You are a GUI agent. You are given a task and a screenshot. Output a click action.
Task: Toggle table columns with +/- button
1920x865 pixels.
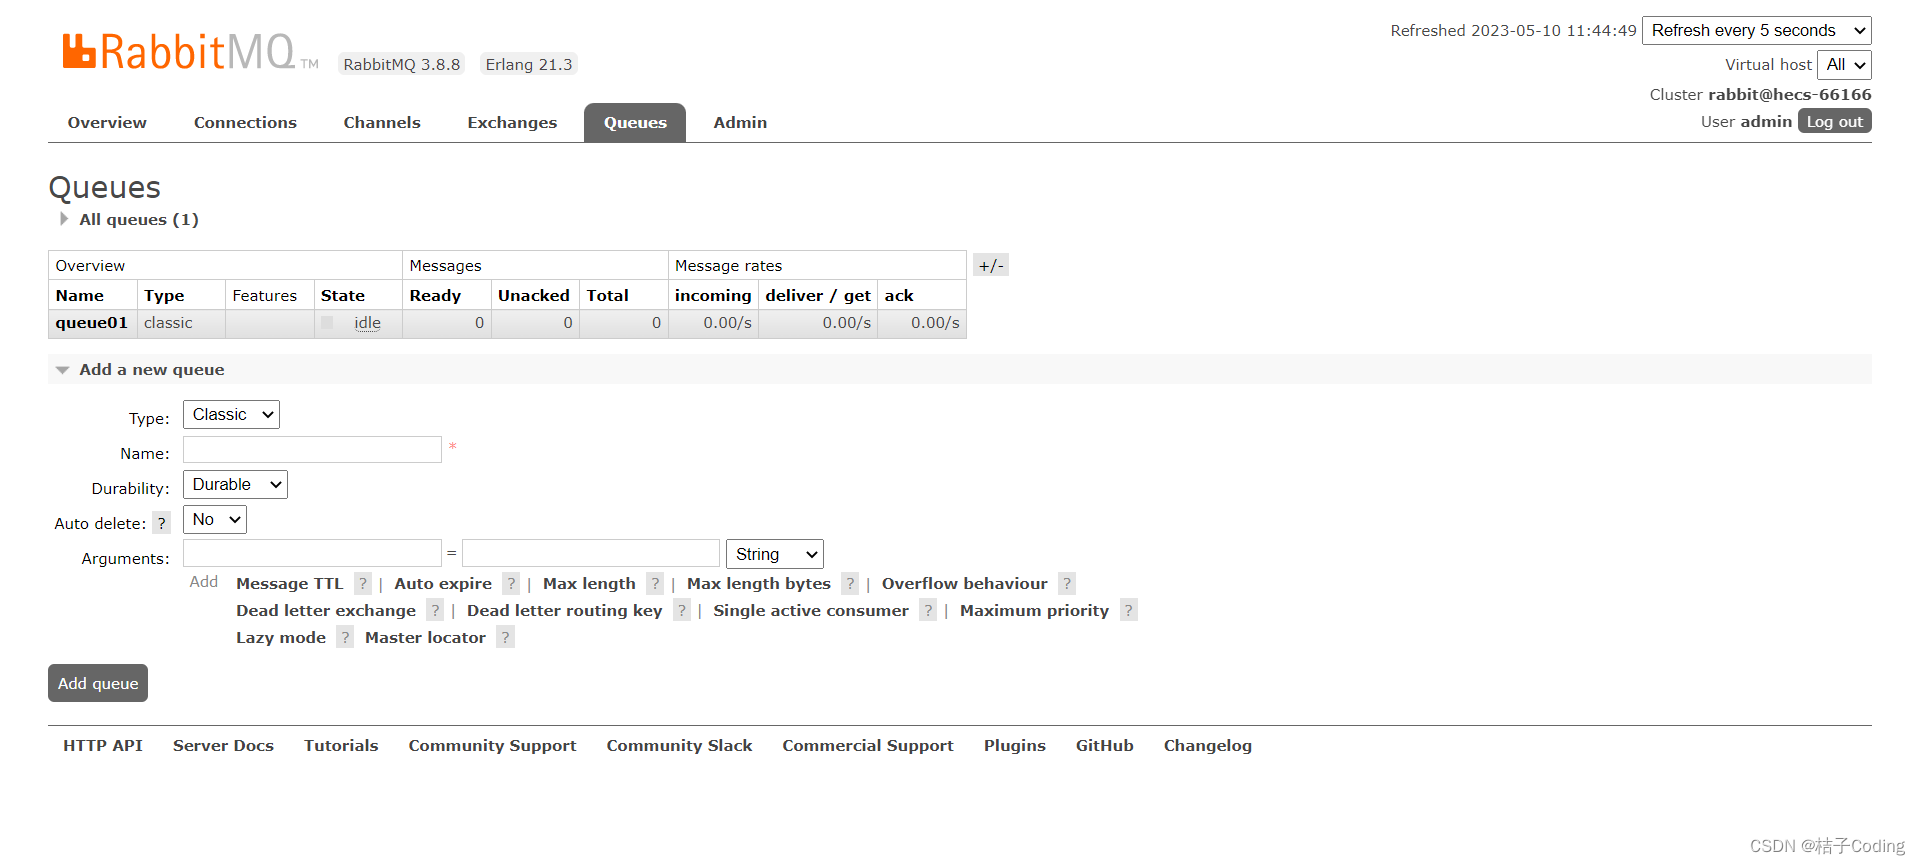[x=991, y=265]
